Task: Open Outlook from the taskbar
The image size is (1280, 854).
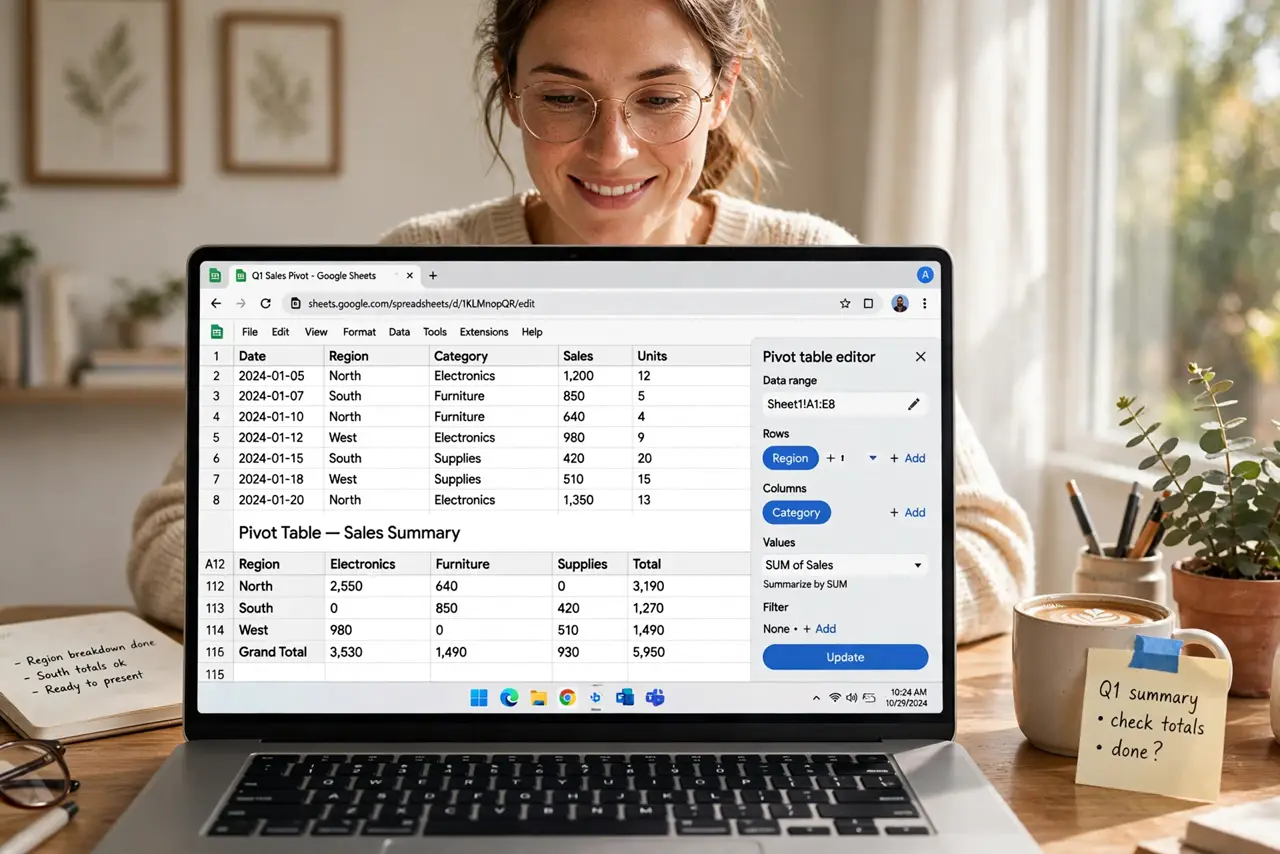Action: point(625,697)
